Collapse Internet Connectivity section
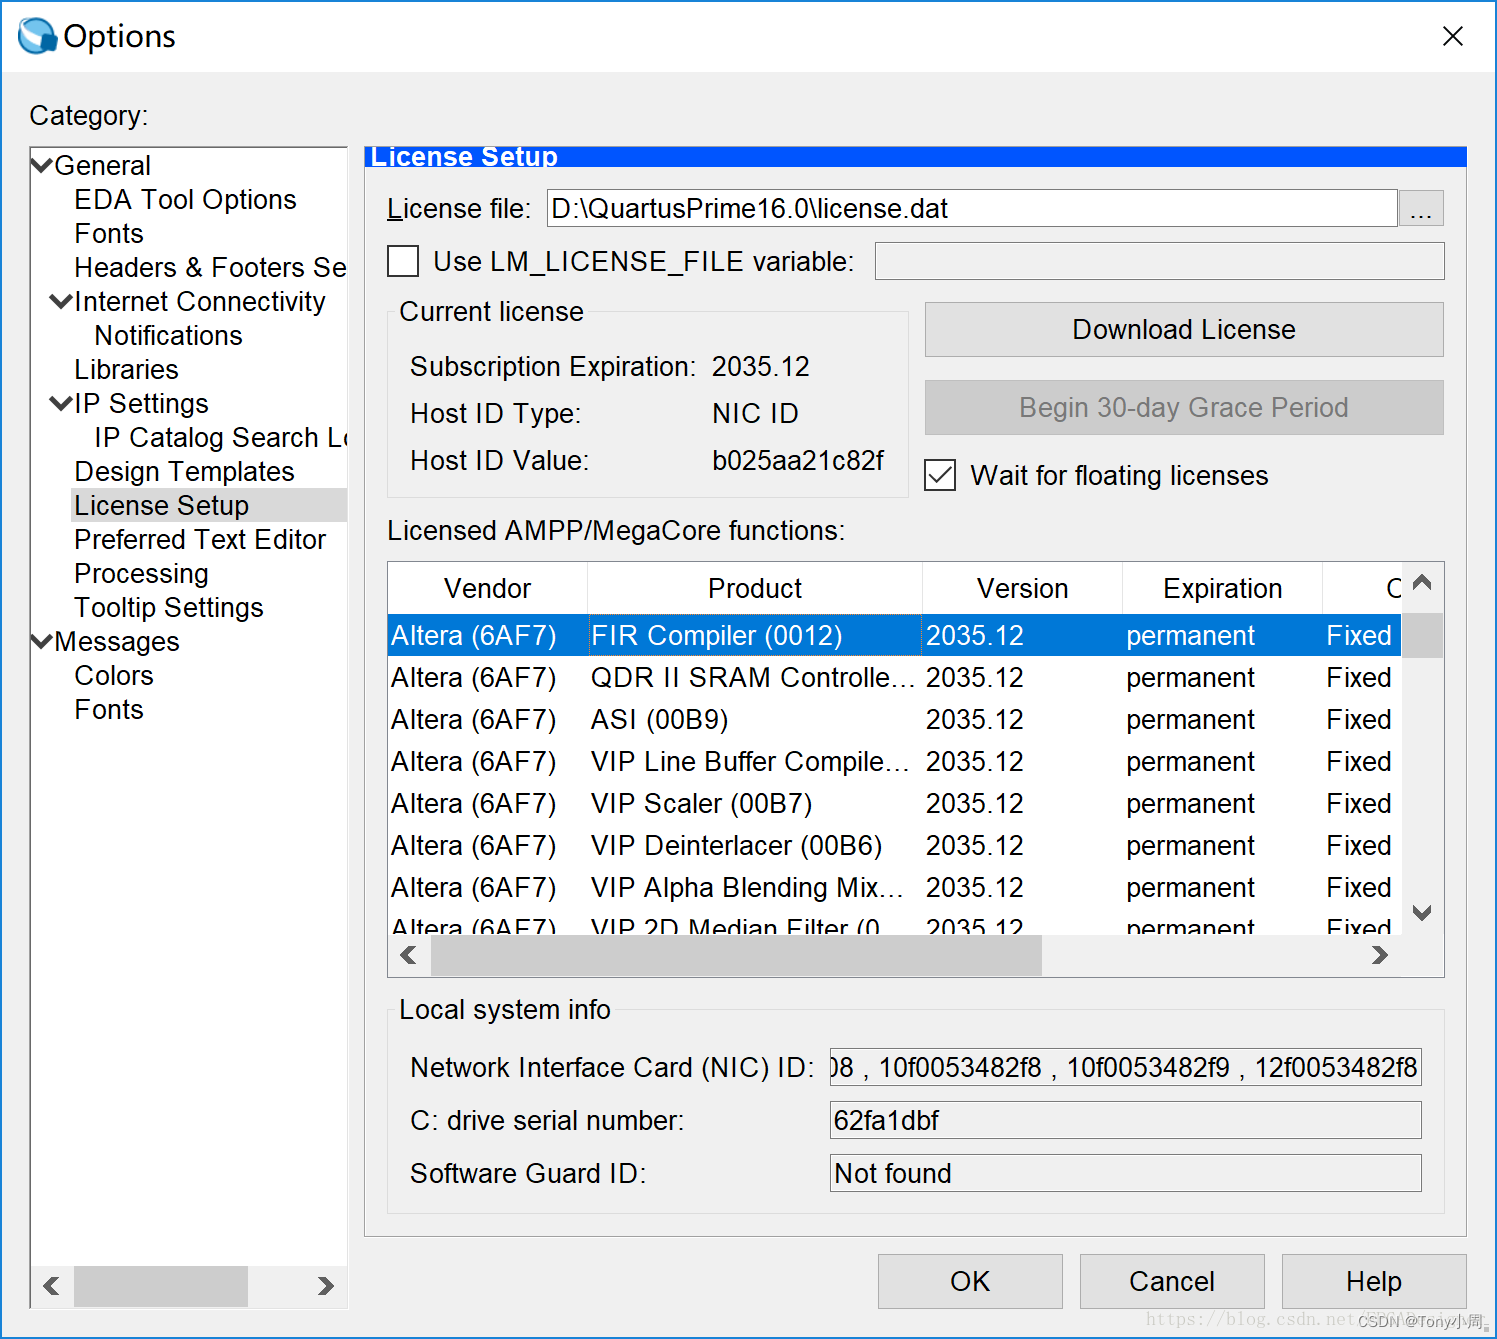Screen dimensions: 1497x1339 pos(60,300)
